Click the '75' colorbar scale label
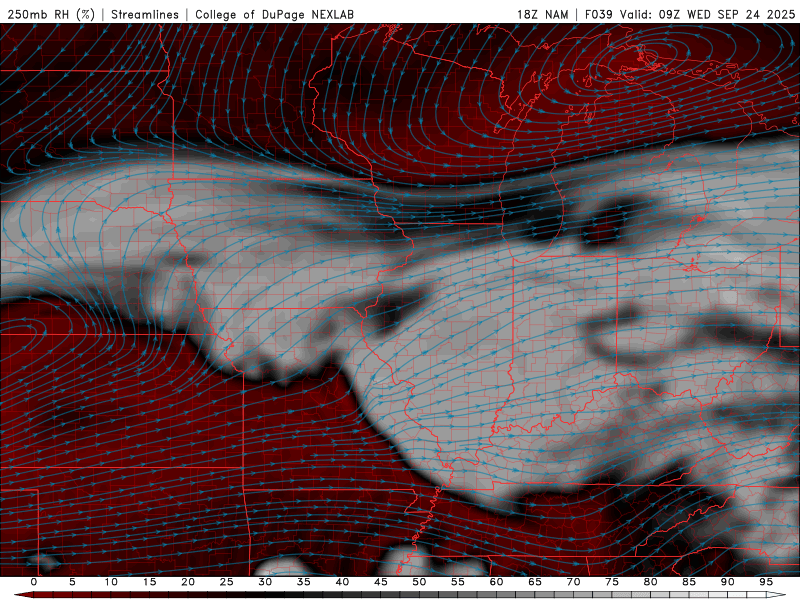The width and height of the screenshot is (800, 600). 612,582
